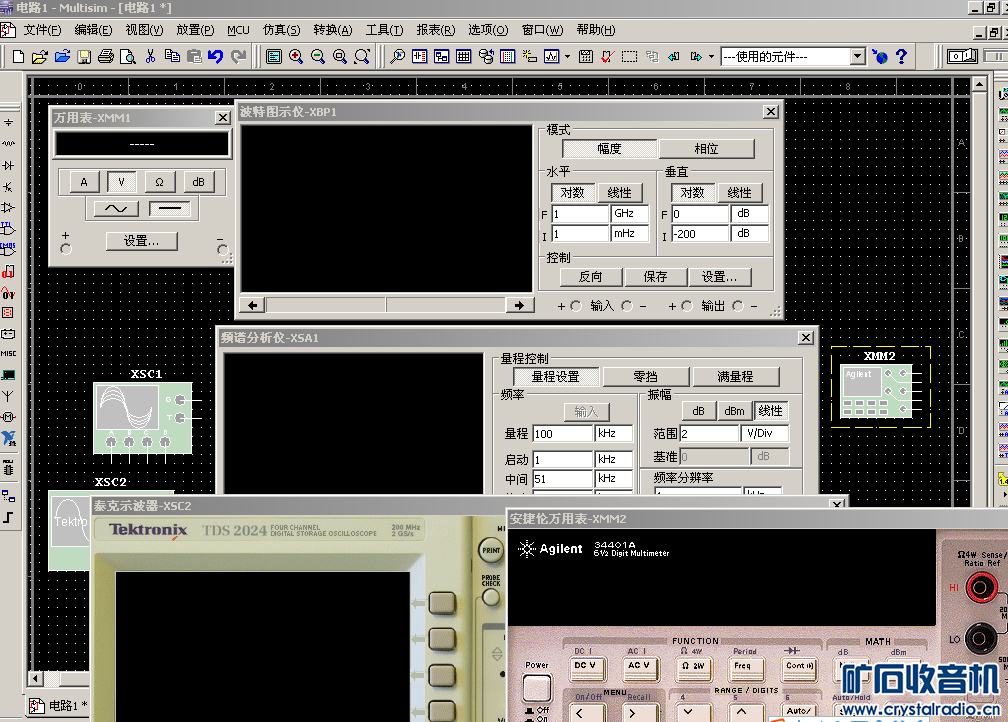Click the Bode plotter cursor scrollbar right arrow

pos(519,305)
